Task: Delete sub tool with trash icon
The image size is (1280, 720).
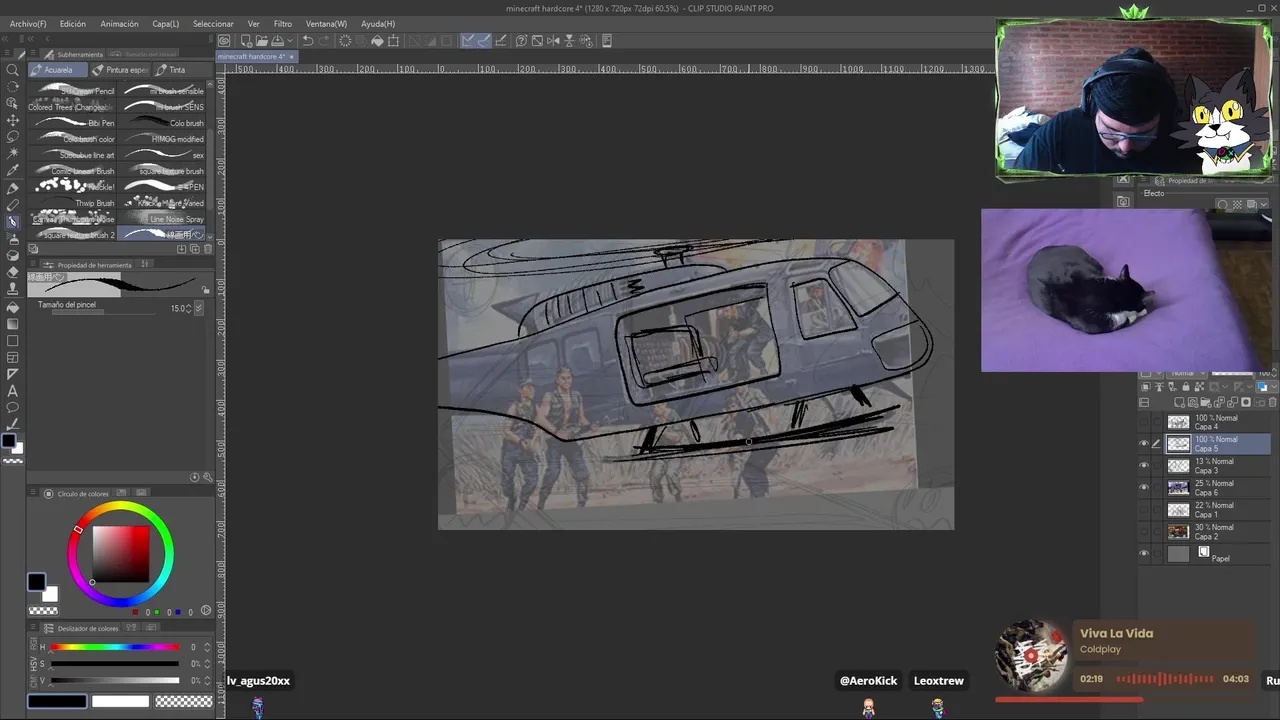Action: [207, 249]
